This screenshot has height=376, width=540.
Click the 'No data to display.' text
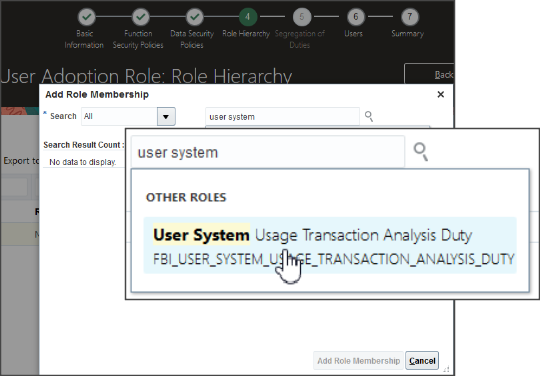pos(82,162)
